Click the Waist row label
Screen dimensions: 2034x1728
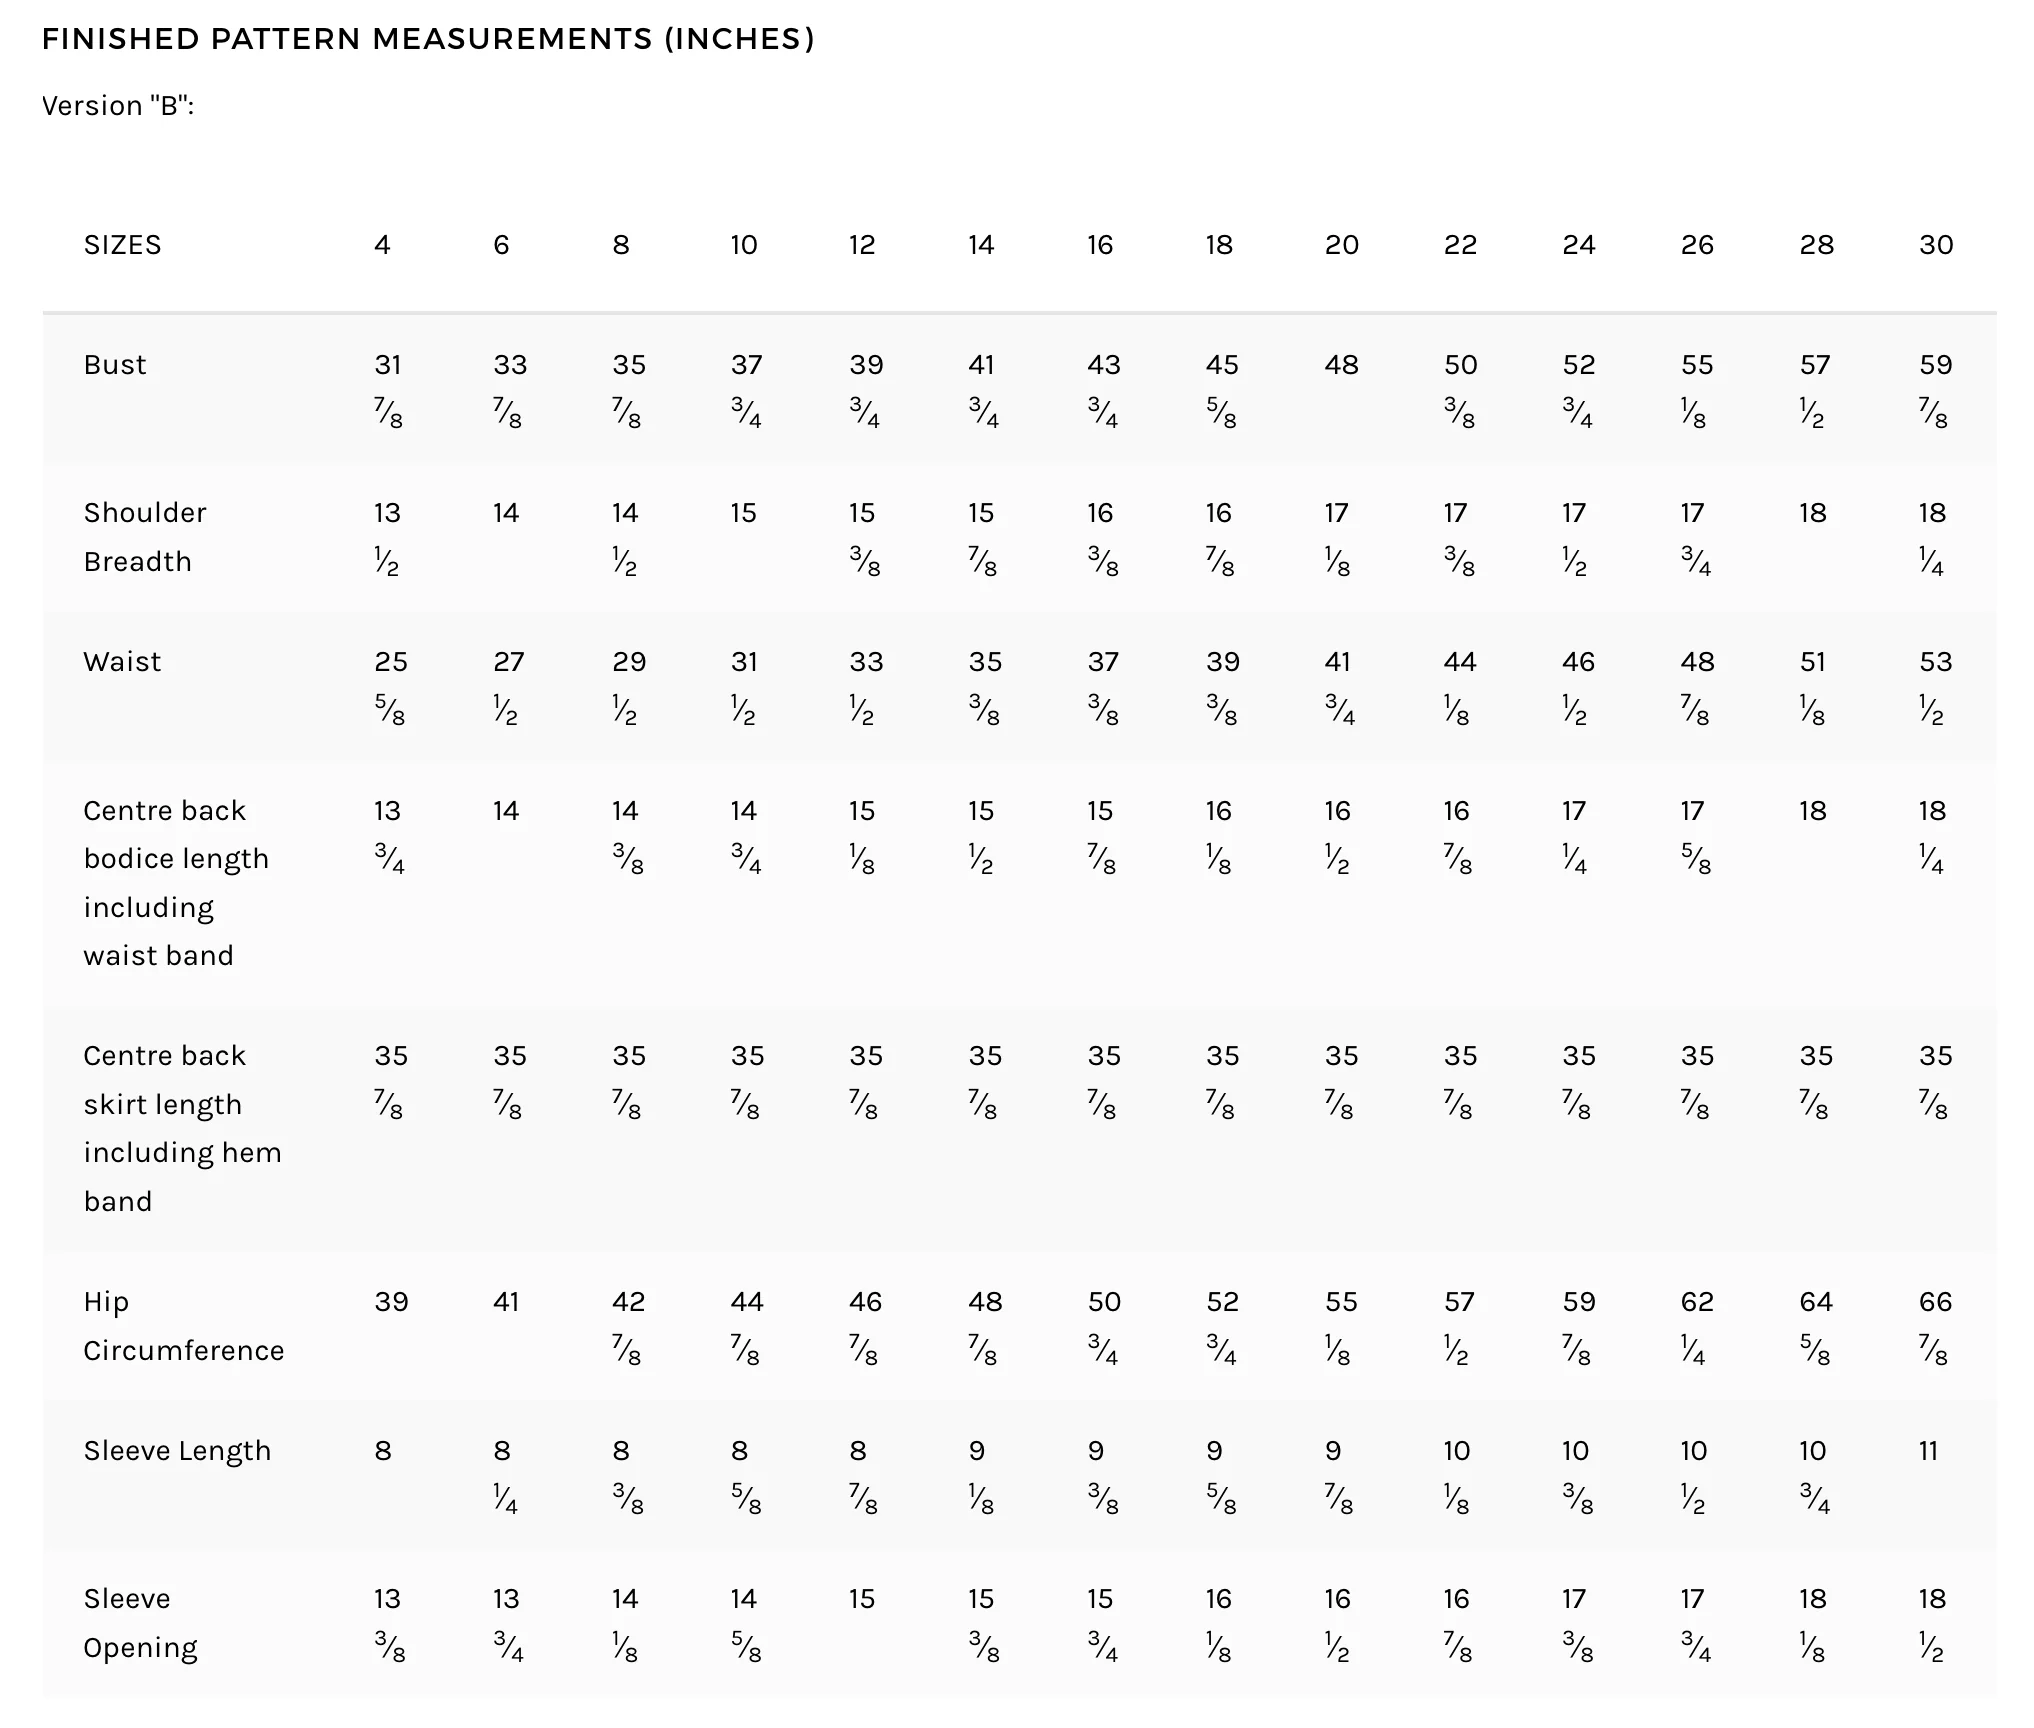tap(122, 662)
